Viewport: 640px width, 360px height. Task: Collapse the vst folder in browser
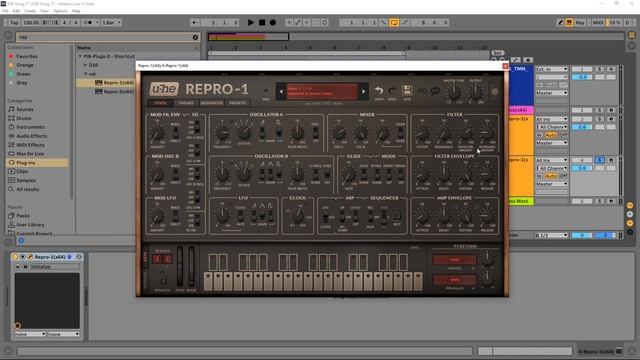85,74
